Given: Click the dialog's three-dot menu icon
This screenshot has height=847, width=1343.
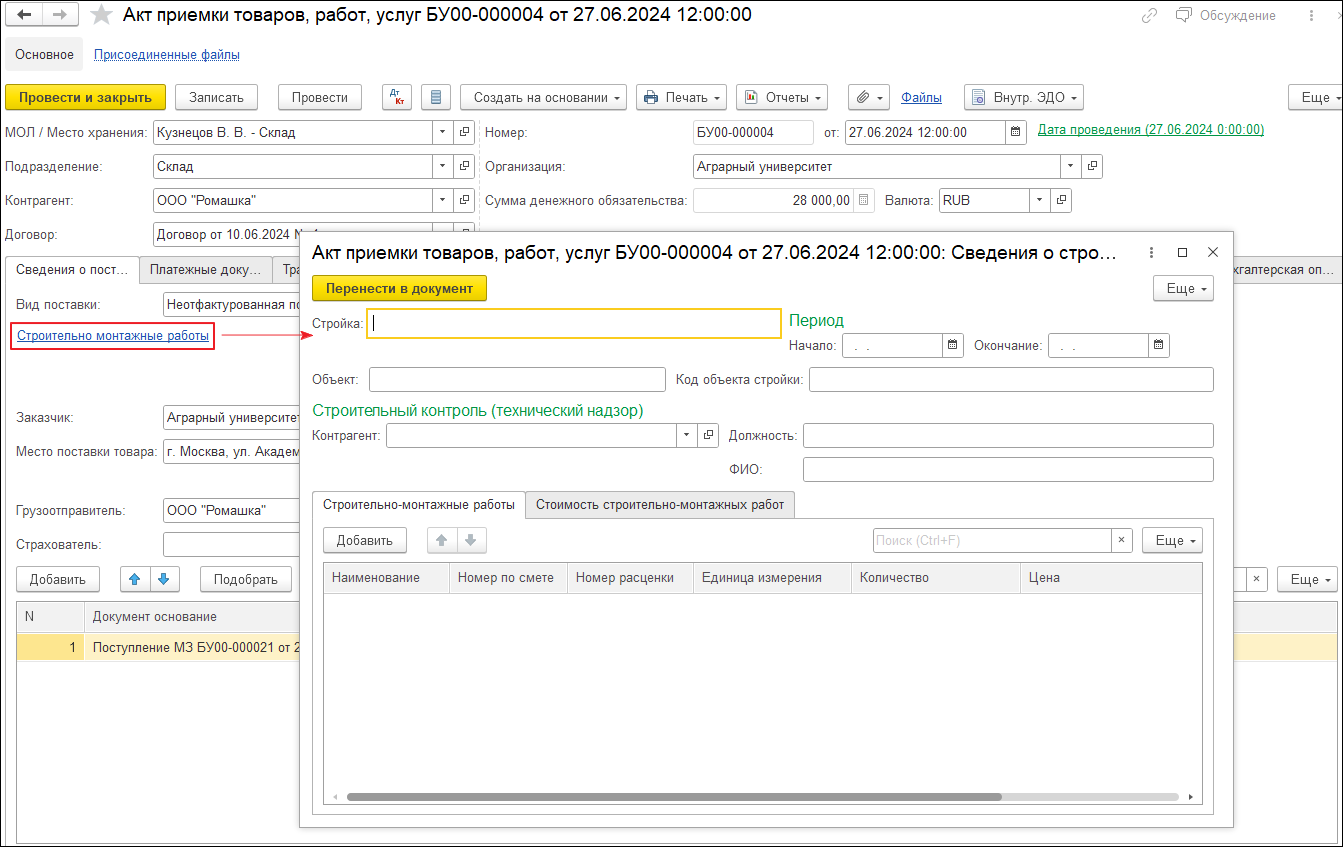Looking at the screenshot, I should (x=1151, y=253).
